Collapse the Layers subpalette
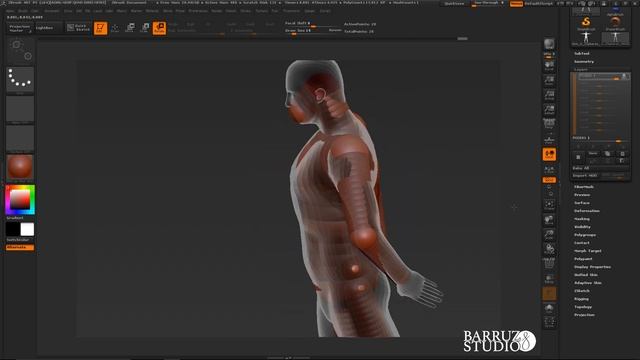Viewport: 640px width, 360px height. point(580,69)
